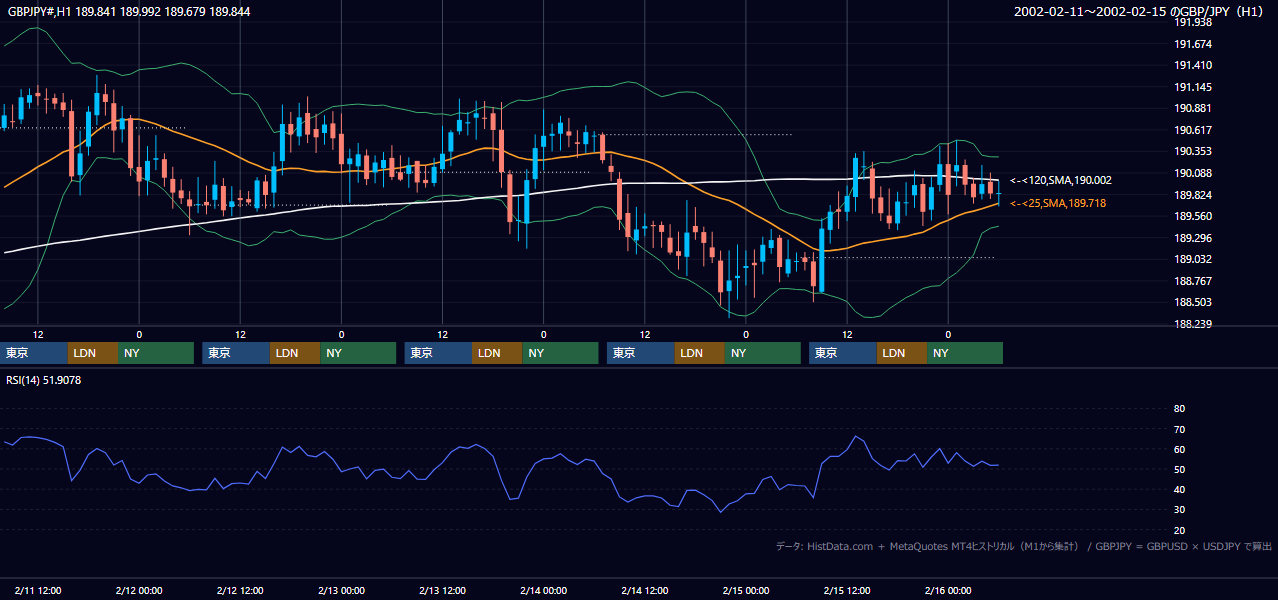1278x600 pixels.
Task: Click the RSI scale value 50
Action: [1179, 469]
